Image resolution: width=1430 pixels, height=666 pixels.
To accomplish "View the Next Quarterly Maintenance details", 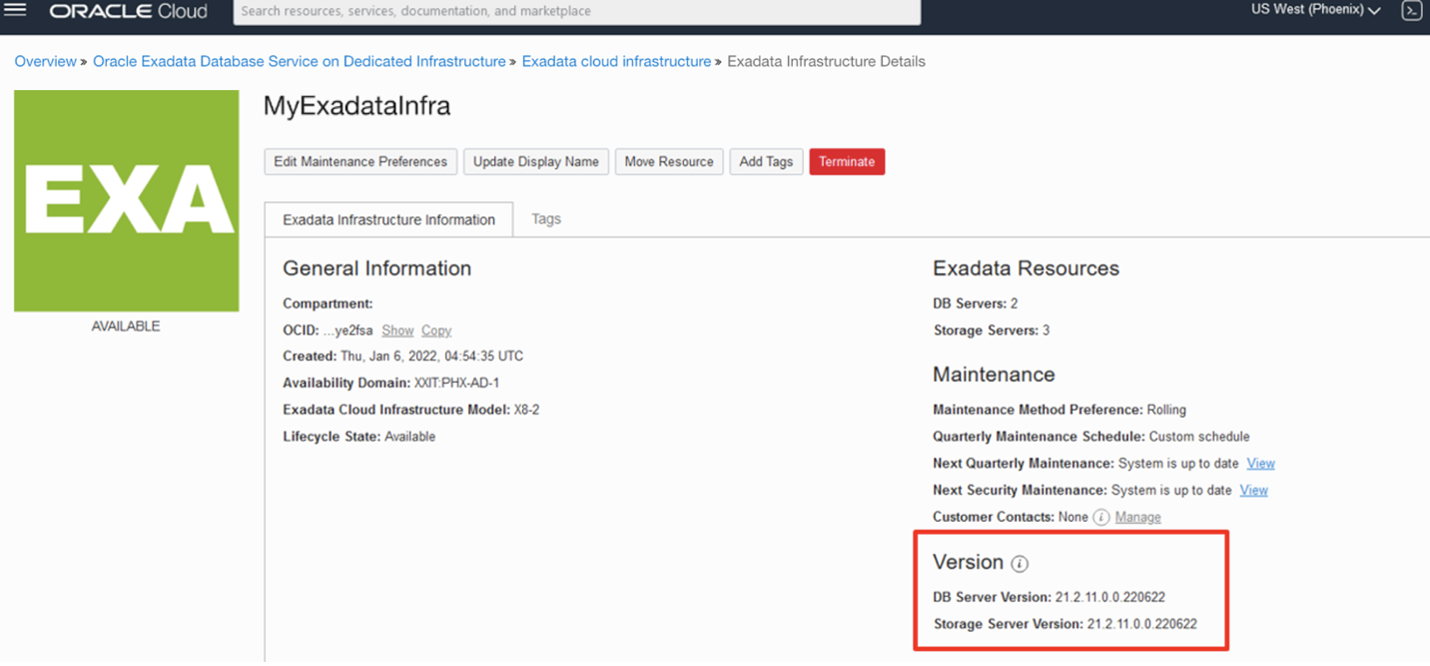I will pyautogui.click(x=1260, y=463).
